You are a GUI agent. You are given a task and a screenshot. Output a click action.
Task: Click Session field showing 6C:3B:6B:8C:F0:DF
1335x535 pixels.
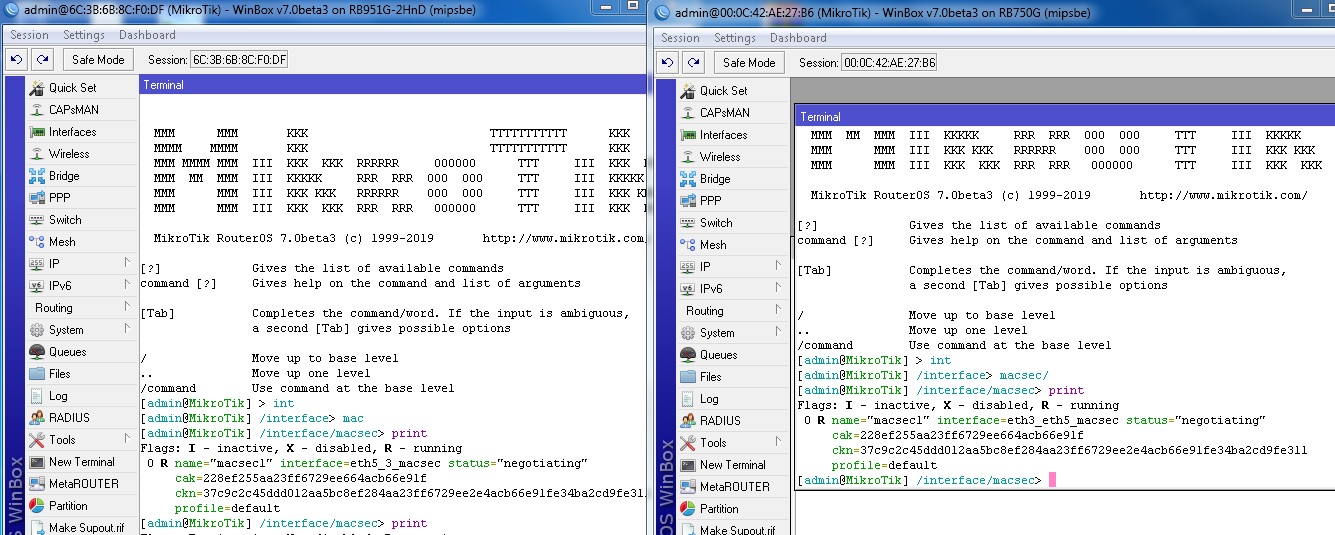[240, 60]
